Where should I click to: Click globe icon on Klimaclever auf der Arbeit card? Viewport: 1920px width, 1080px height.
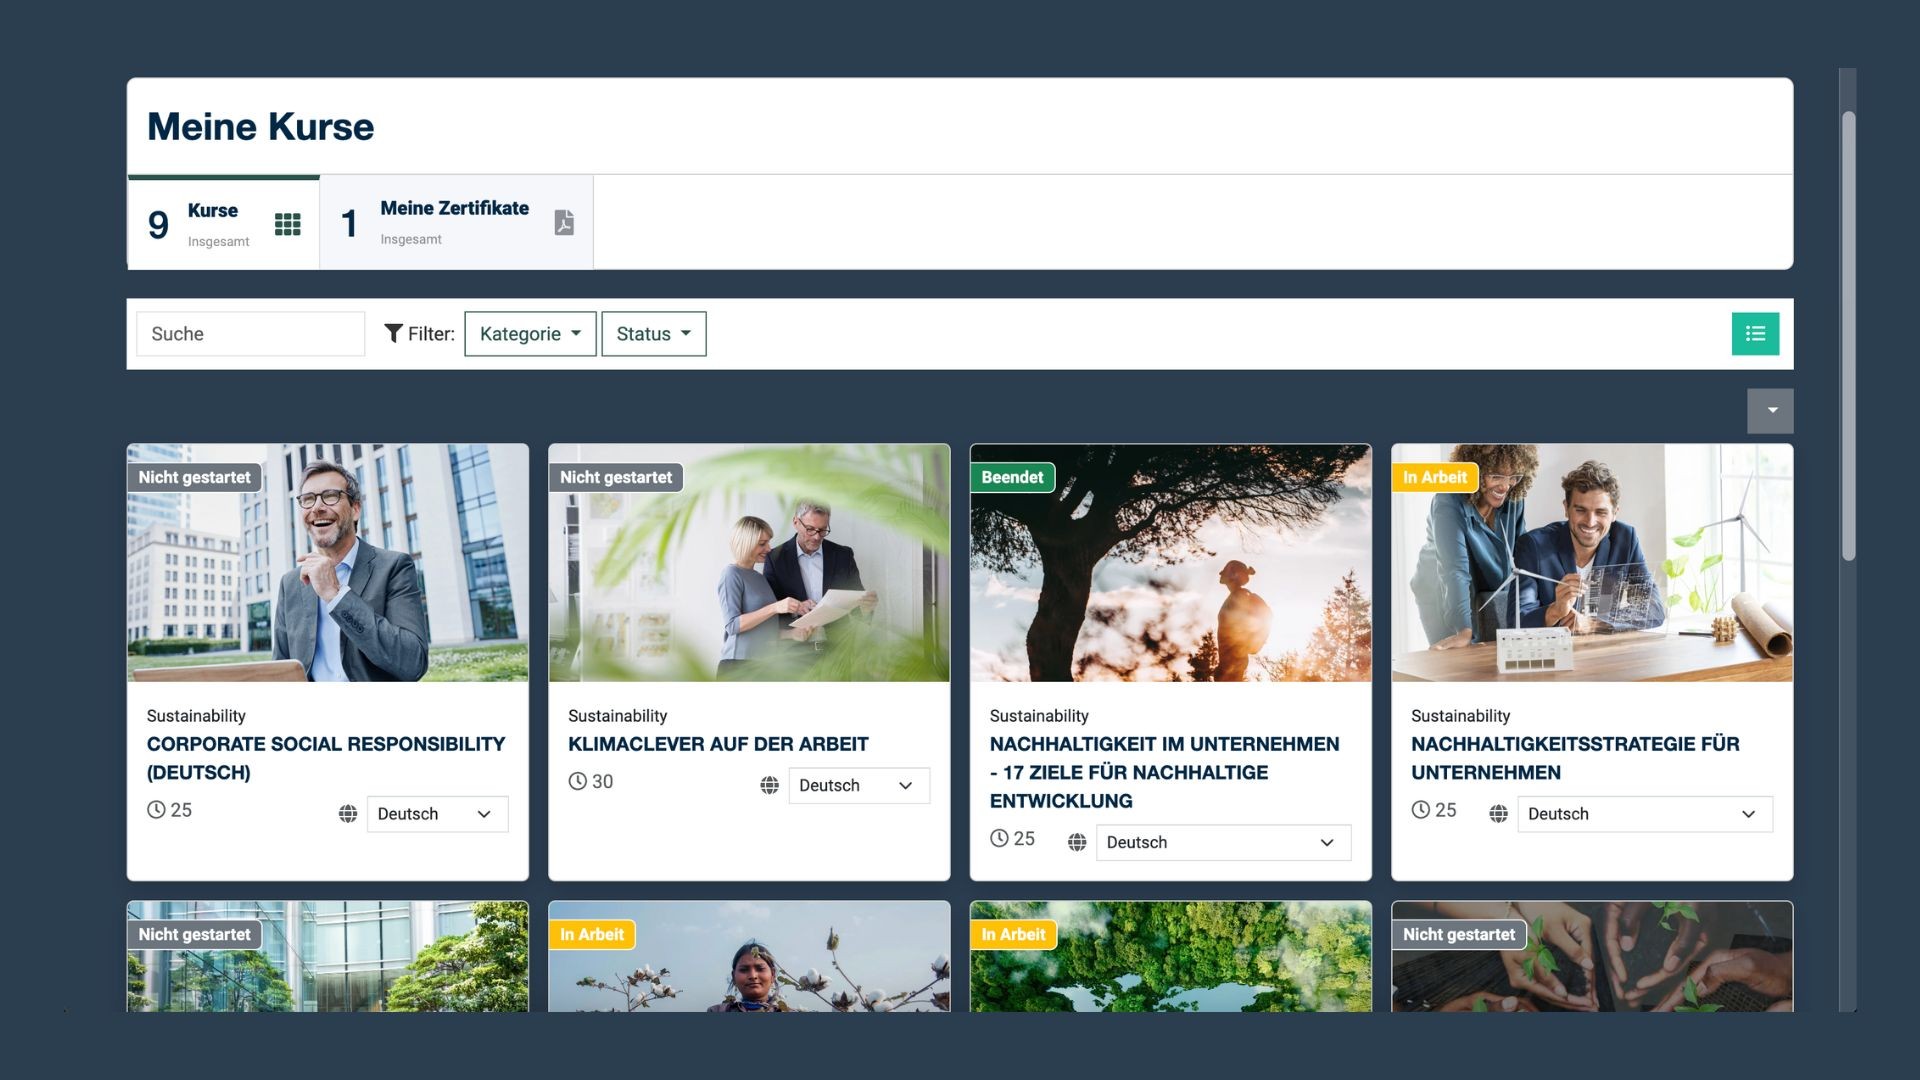pyautogui.click(x=769, y=786)
